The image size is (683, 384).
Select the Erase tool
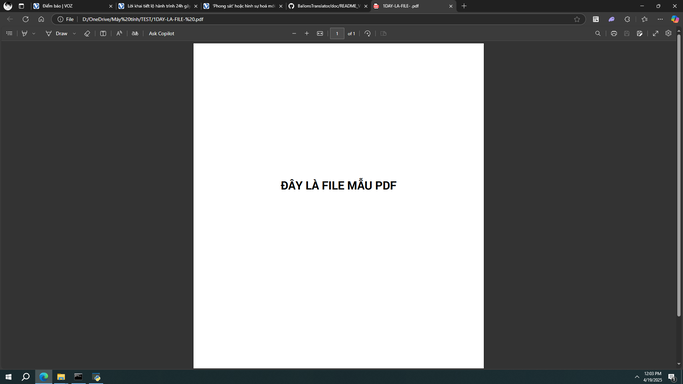87,34
